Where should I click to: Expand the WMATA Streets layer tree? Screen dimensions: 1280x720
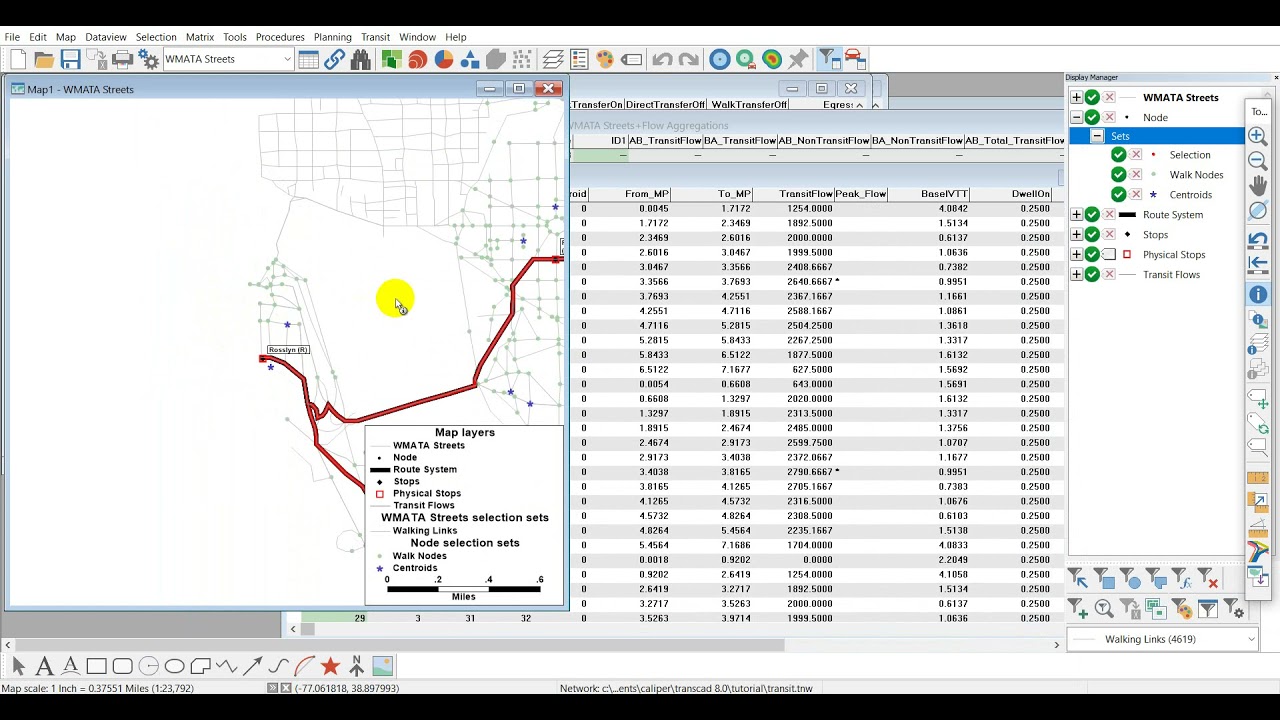[1076, 98]
